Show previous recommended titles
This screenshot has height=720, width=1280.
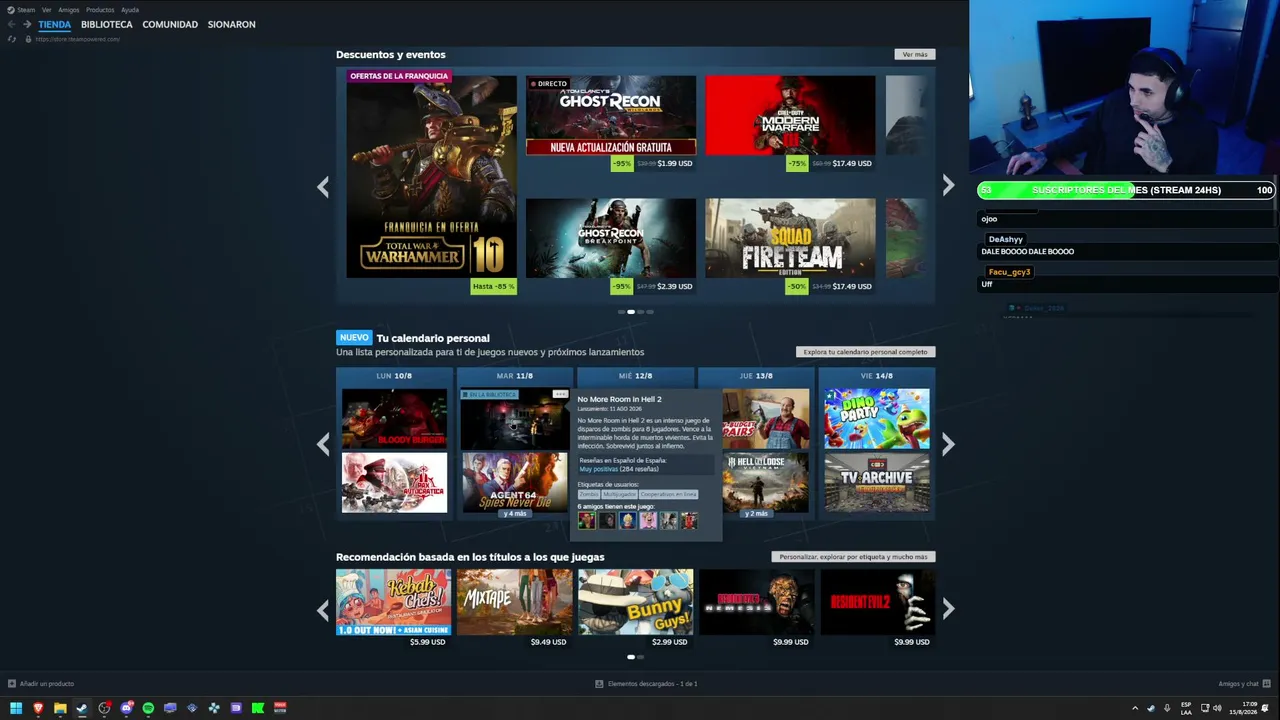tap(323, 609)
